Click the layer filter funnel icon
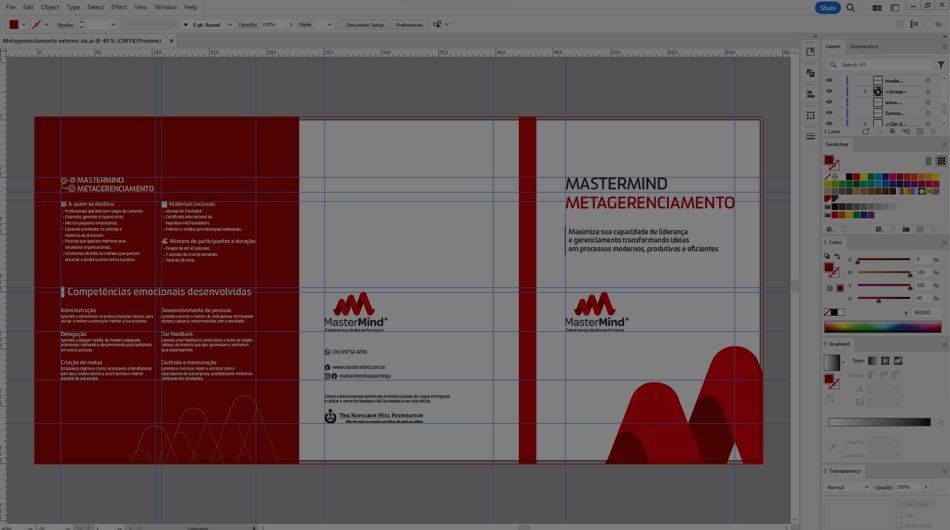Viewport: 950px width, 530px height. [x=941, y=64]
